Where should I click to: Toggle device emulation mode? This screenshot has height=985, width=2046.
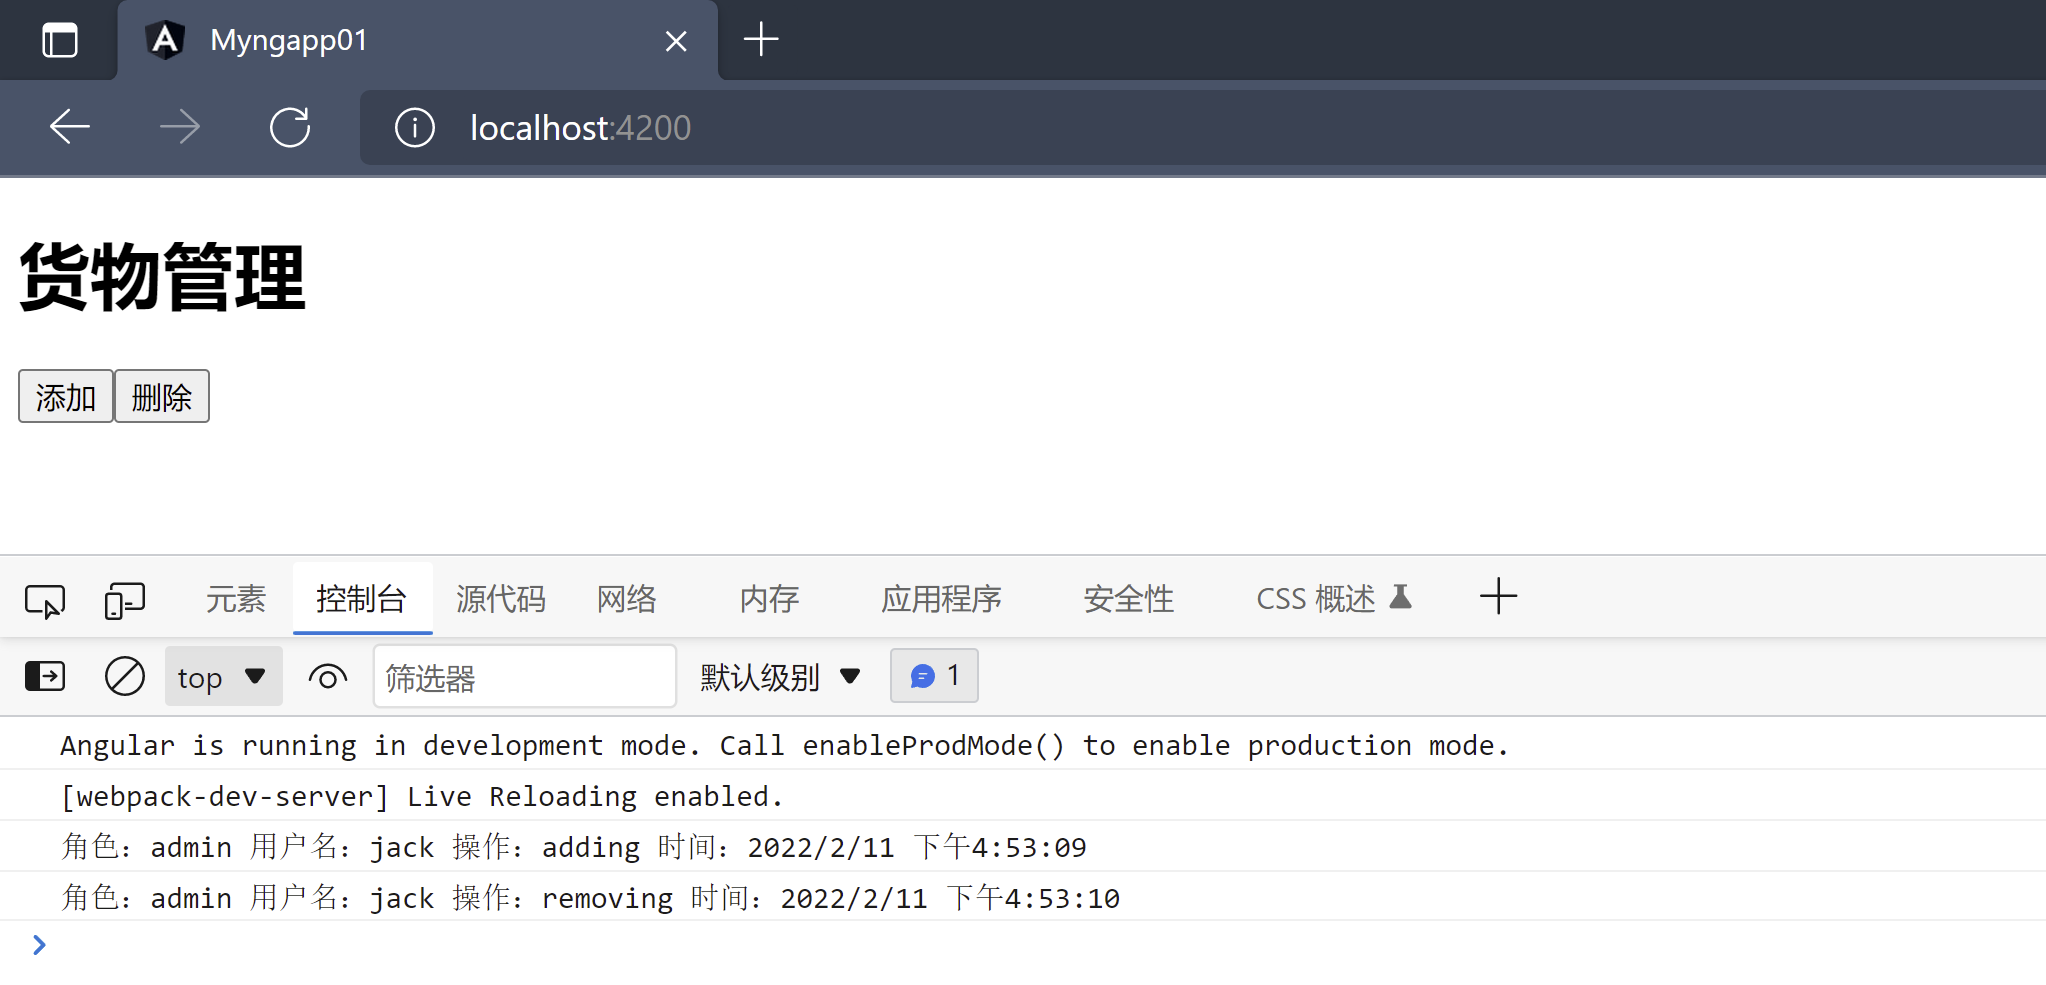[x=125, y=601]
